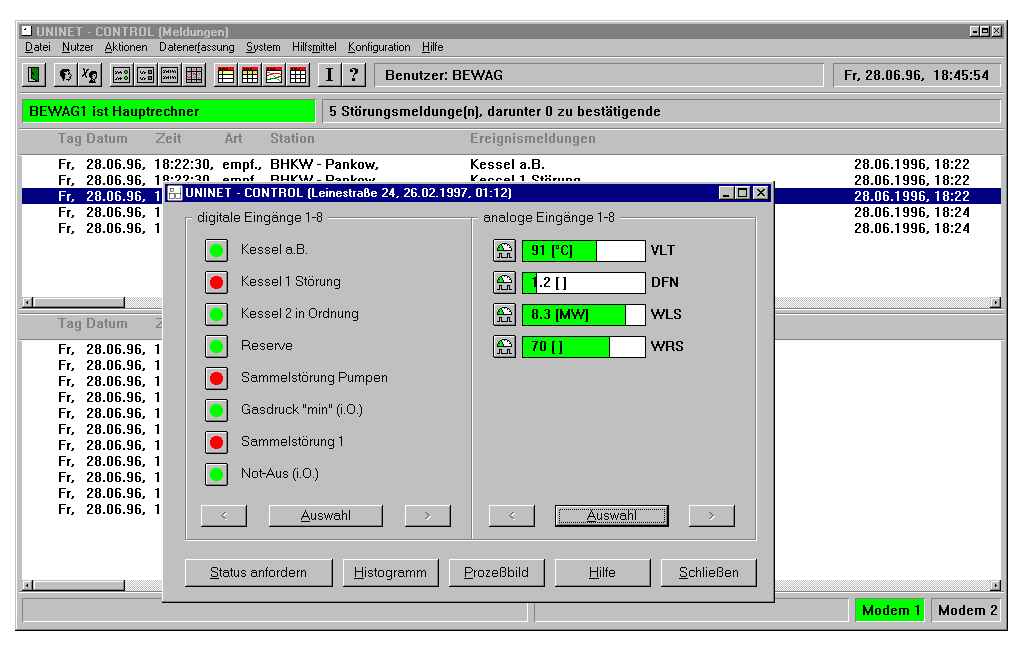Open the Hilfe menu in the menu bar
The width and height of the screenshot is (1024, 646).
tap(432, 47)
